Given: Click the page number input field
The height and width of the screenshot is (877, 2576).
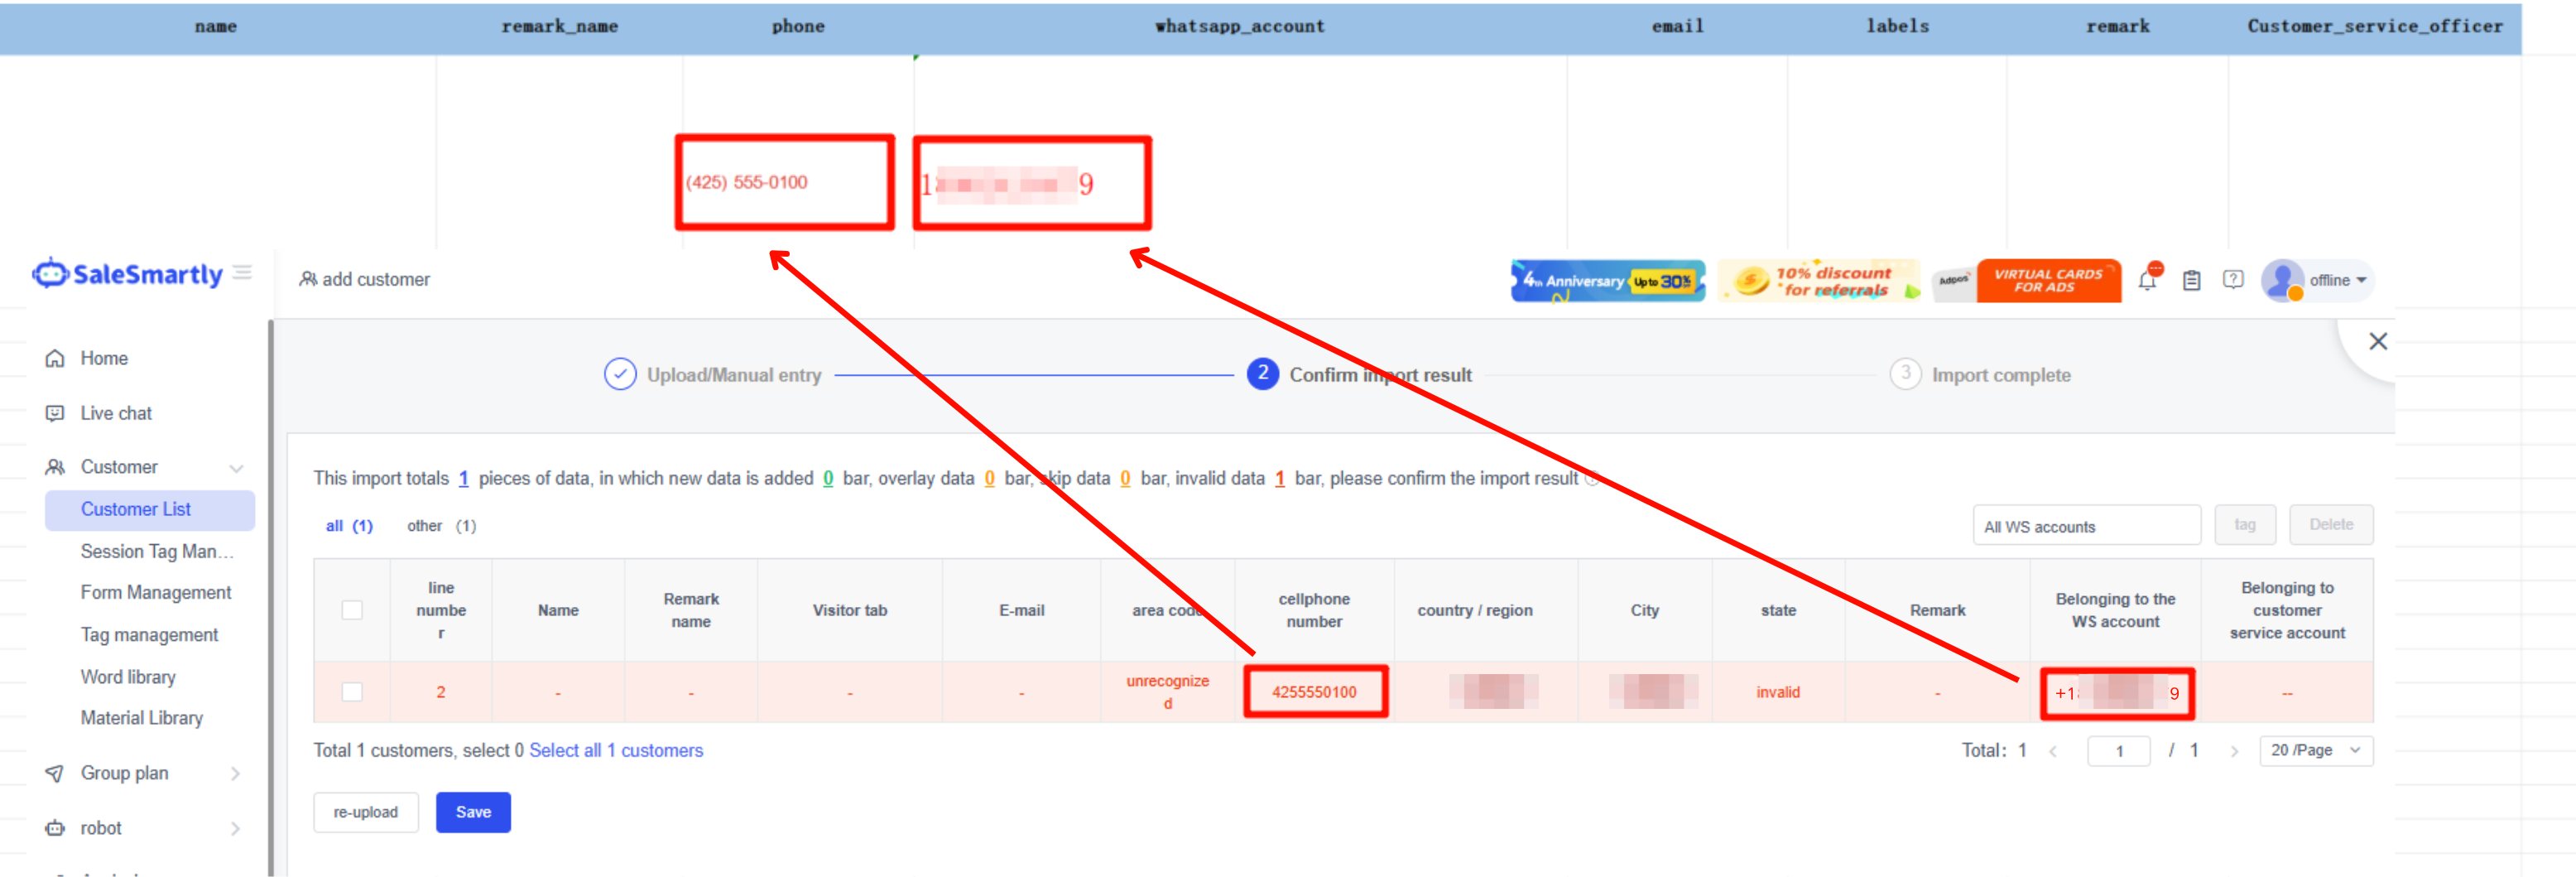Looking at the screenshot, I should click(2119, 751).
